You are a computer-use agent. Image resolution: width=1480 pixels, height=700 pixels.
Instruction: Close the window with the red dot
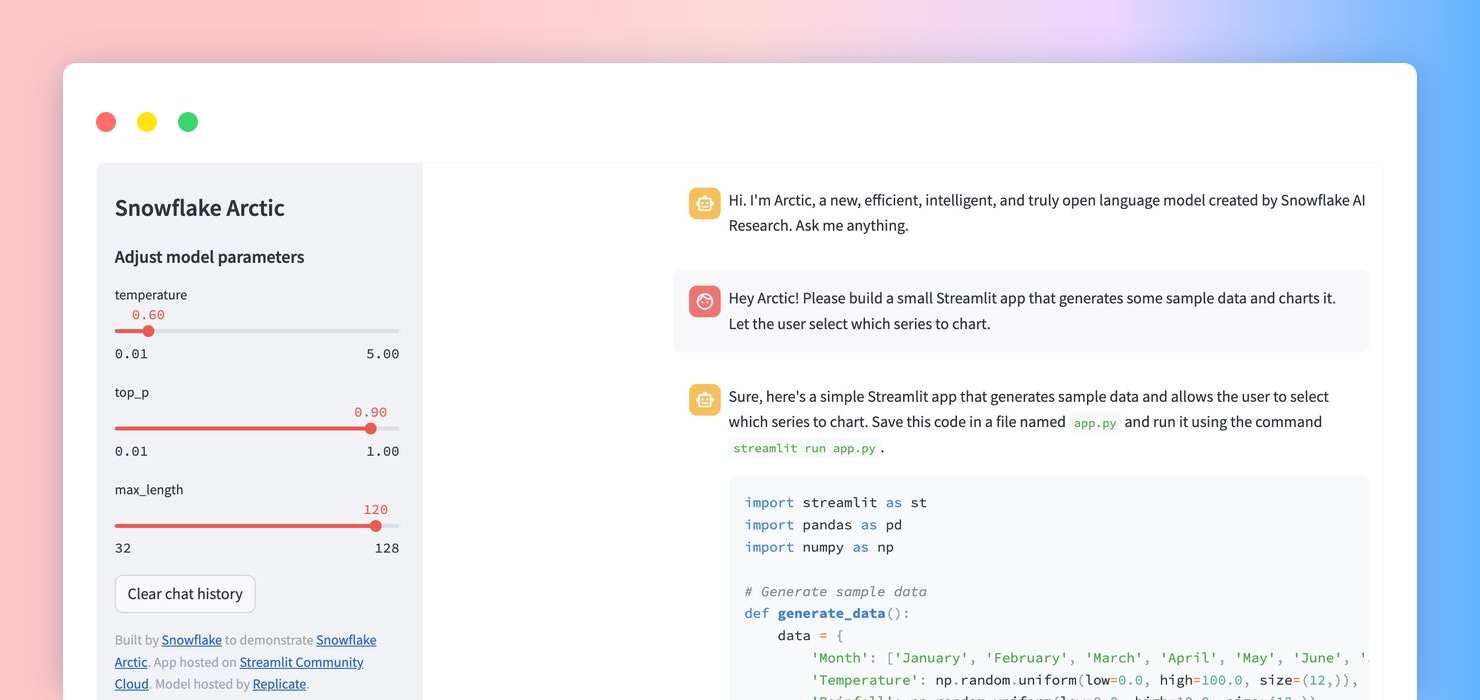click(x=106, y=122)
